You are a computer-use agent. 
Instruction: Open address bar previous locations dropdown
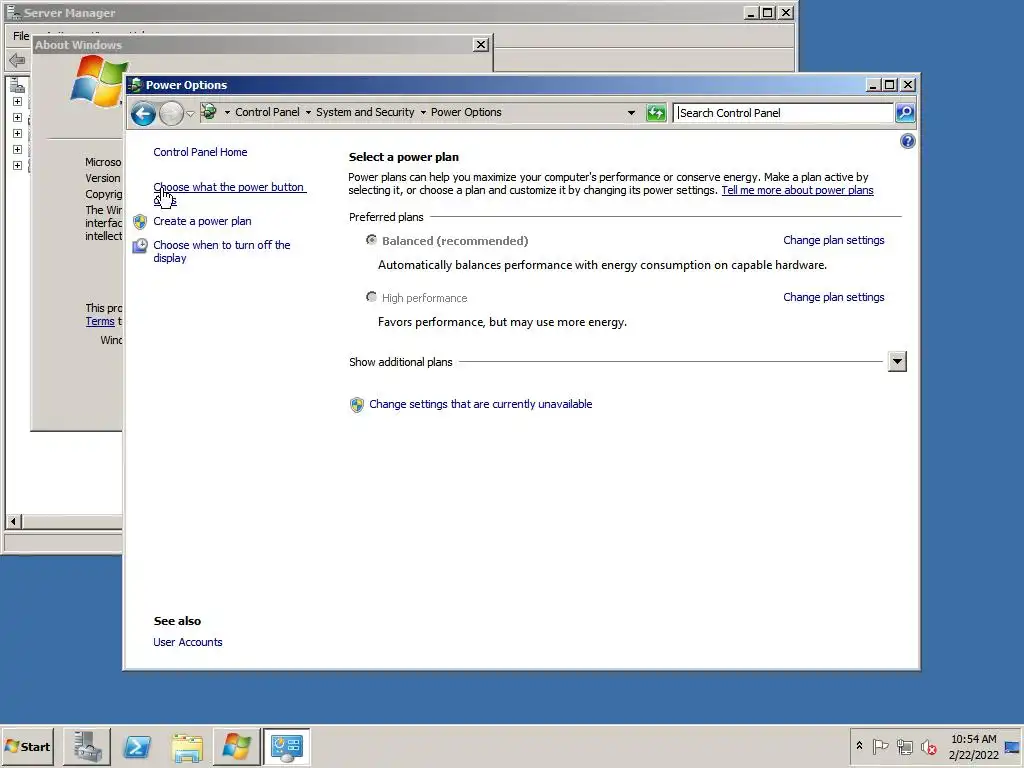pos(631,112)
